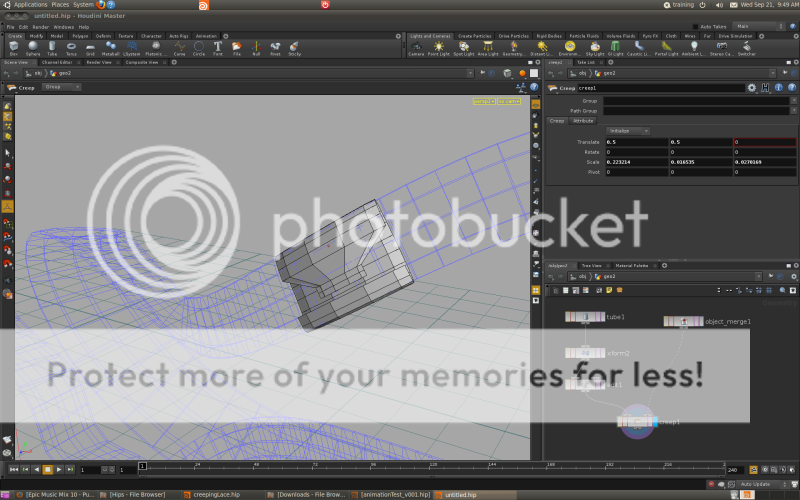This screenshot has width=800, height=500.
Task: Open the Group dropdown beside Creep
Action: point(62,87)
